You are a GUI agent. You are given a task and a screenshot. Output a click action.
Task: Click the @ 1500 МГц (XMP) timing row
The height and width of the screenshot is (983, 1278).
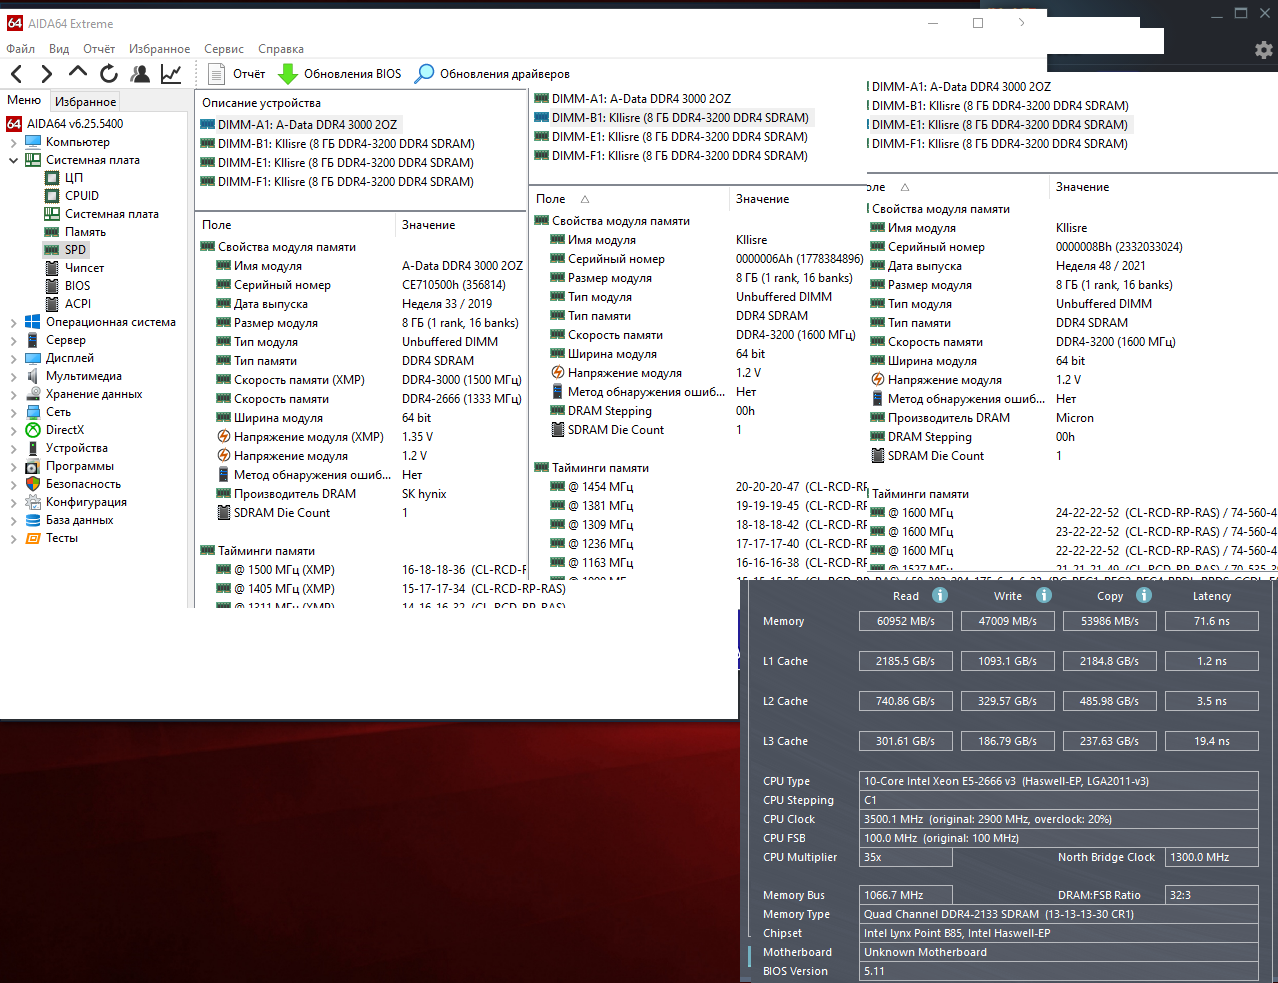371,570
